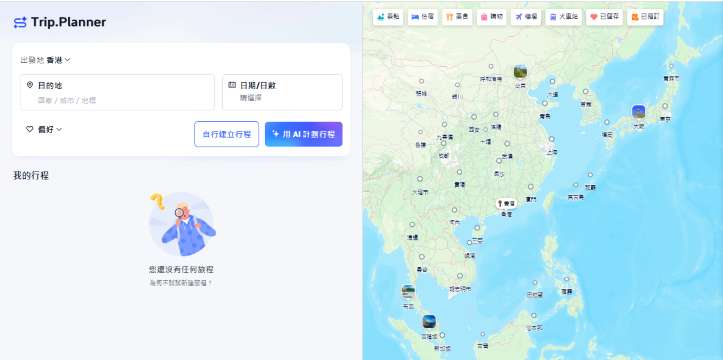Select the Shanghai circle marker
723x360 pixels.
[x=551, y=139]
